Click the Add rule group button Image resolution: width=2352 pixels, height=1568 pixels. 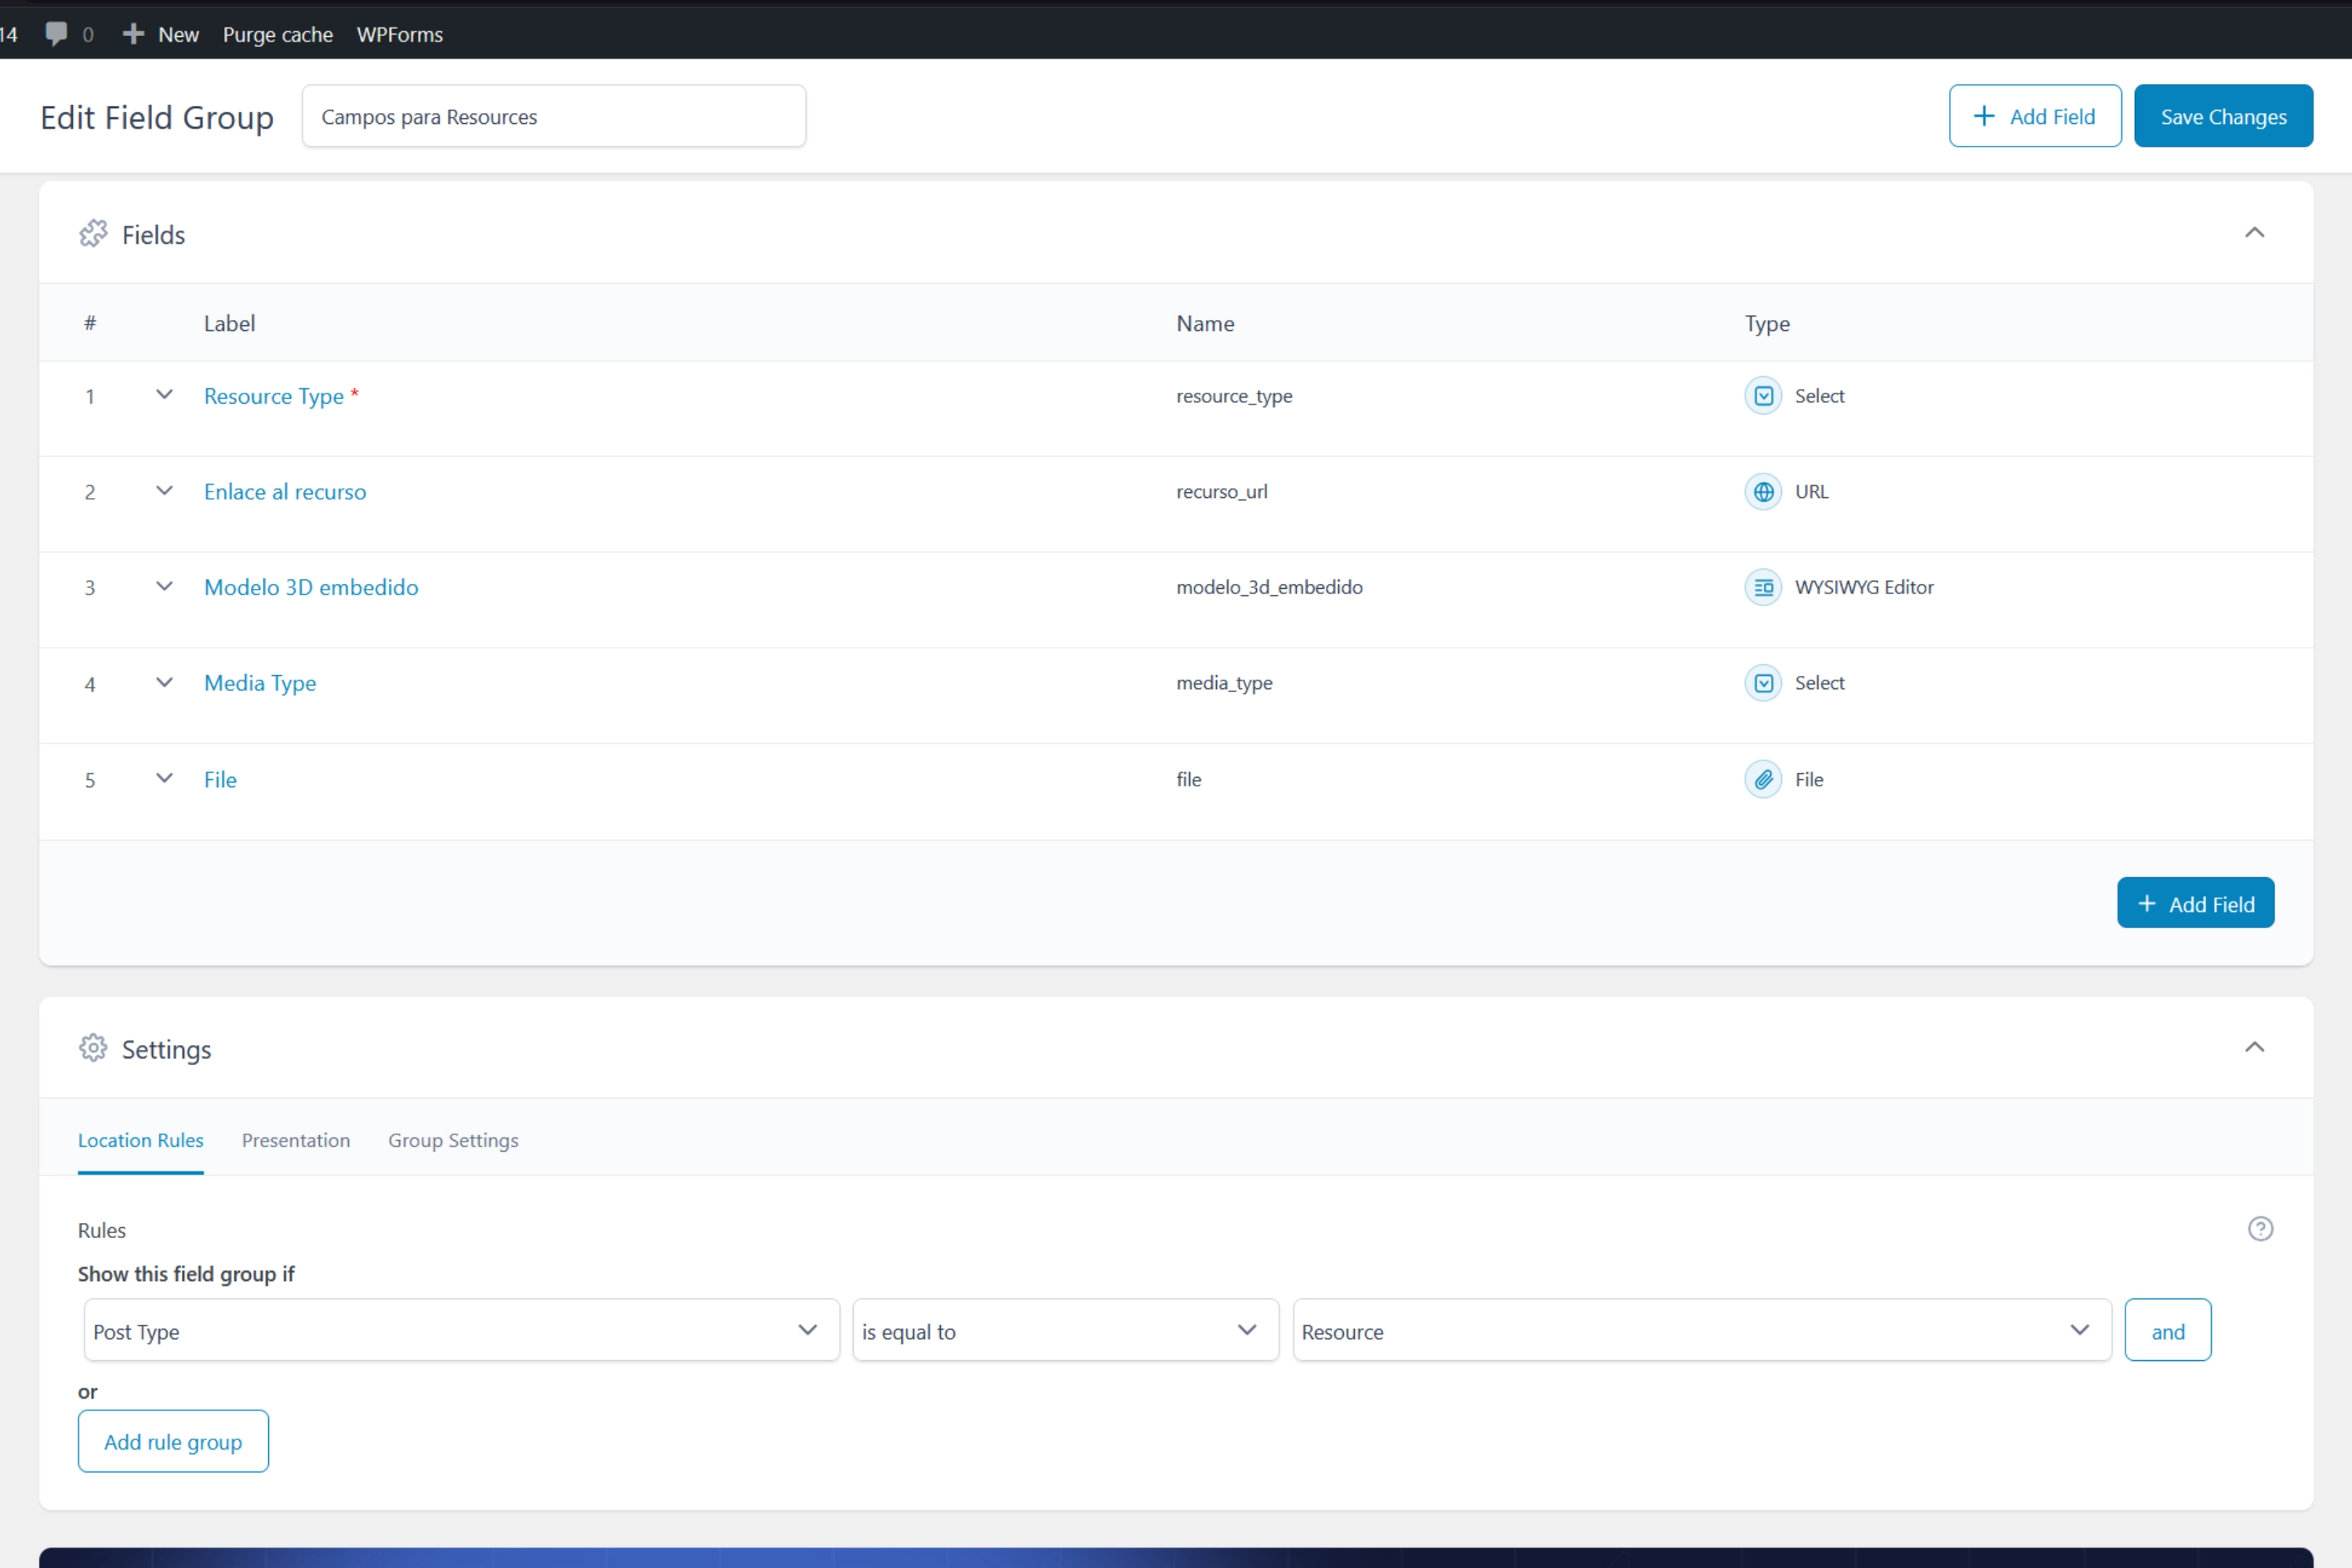173,1441
